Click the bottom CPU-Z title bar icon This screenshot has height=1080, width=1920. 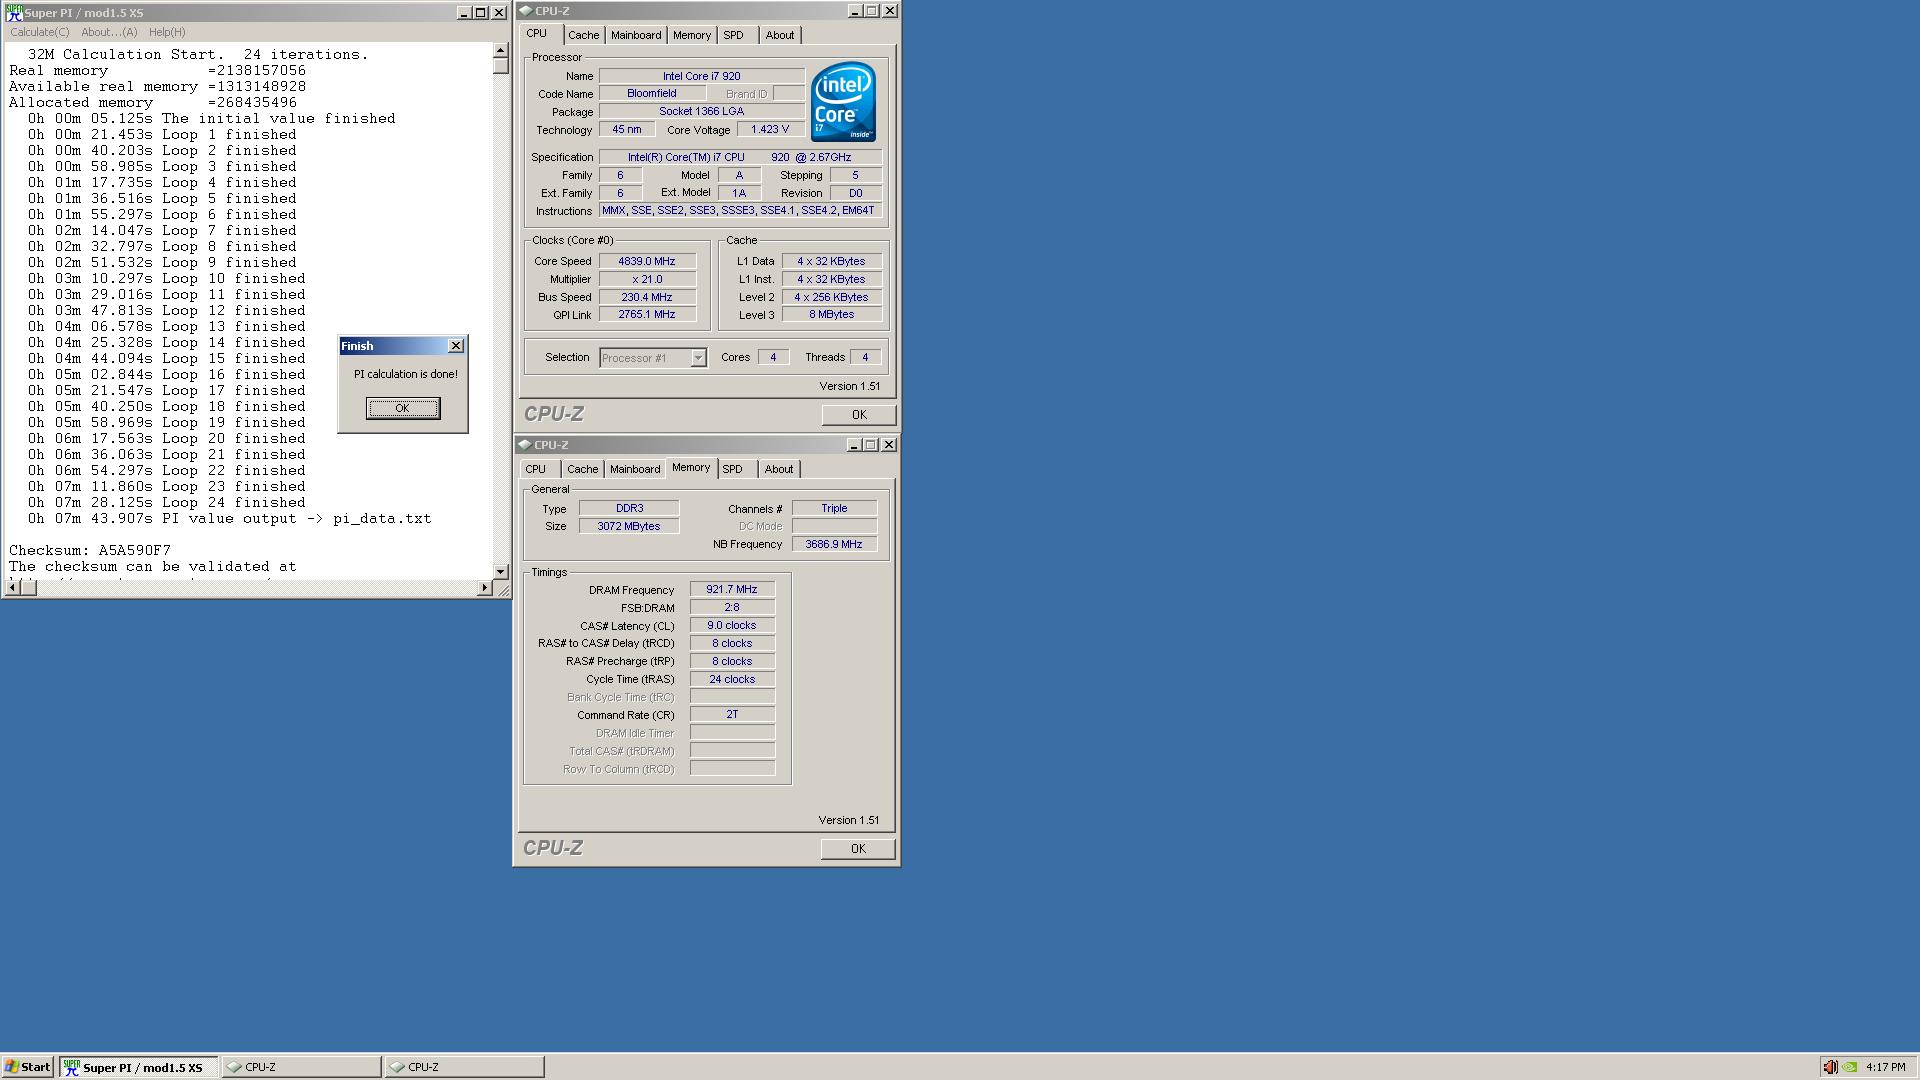(x=525, y=445)
